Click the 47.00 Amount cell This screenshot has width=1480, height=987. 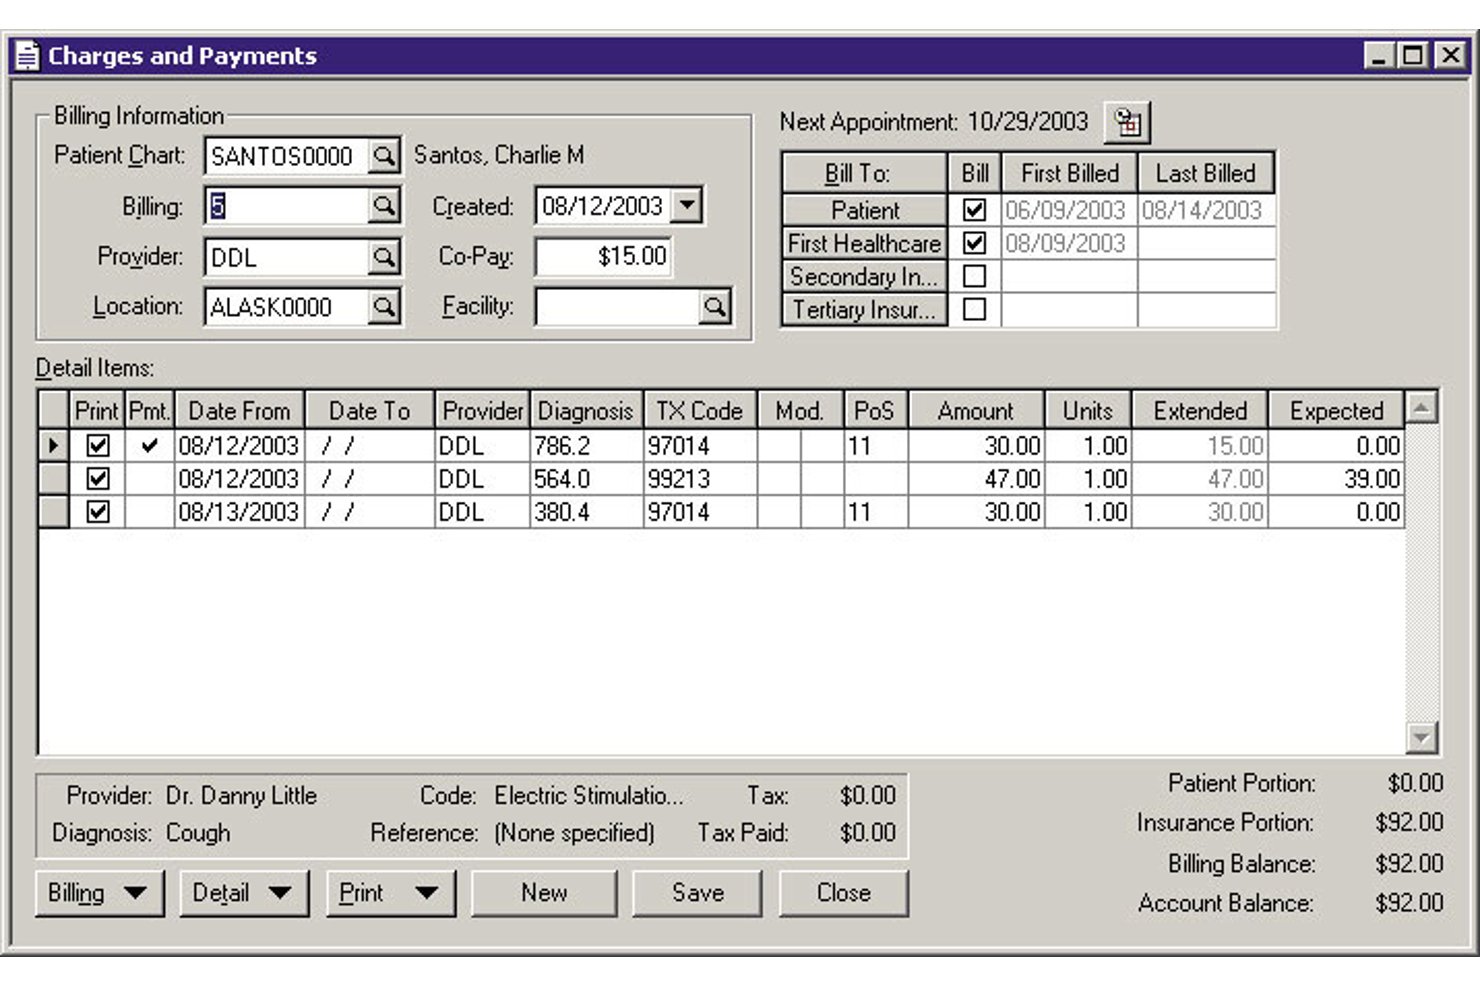point(976,478)
